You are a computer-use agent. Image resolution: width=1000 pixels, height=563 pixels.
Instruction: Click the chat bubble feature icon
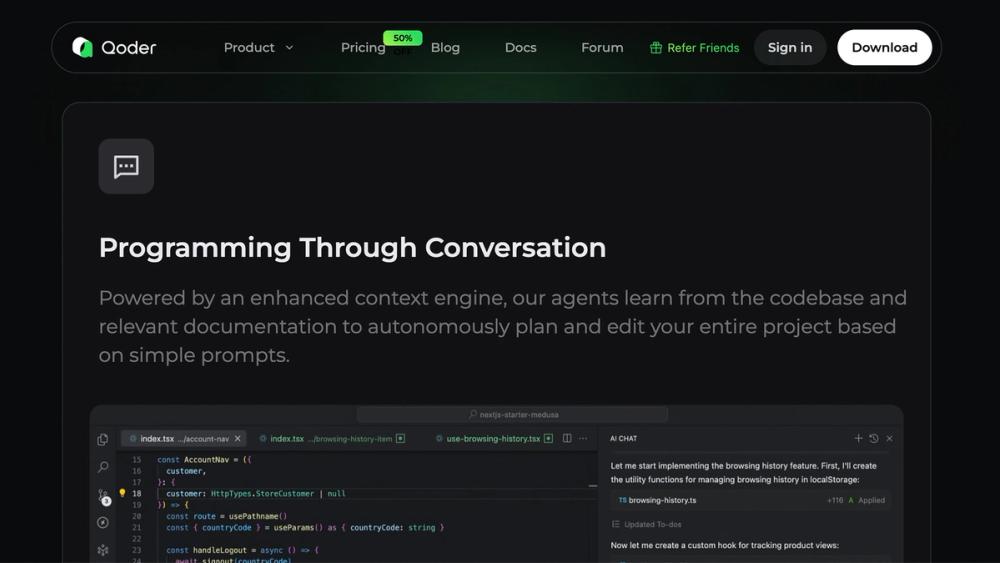point(126,166)
